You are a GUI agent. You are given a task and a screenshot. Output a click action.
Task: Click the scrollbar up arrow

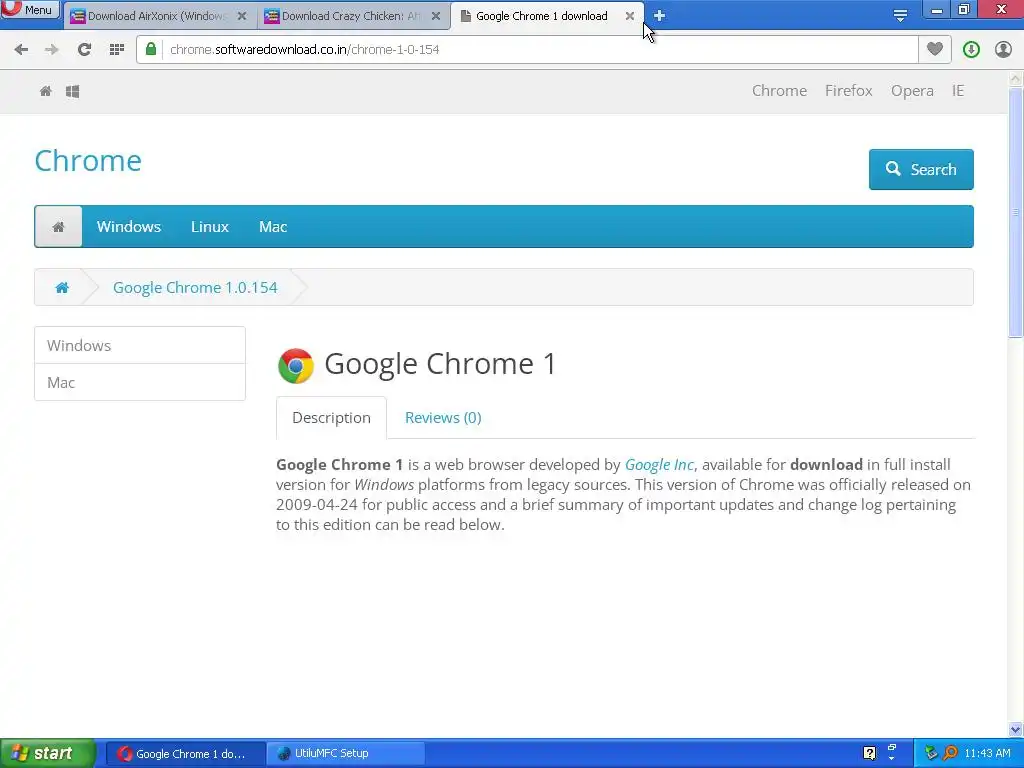pyautogui.click(x=1016, y=78)
